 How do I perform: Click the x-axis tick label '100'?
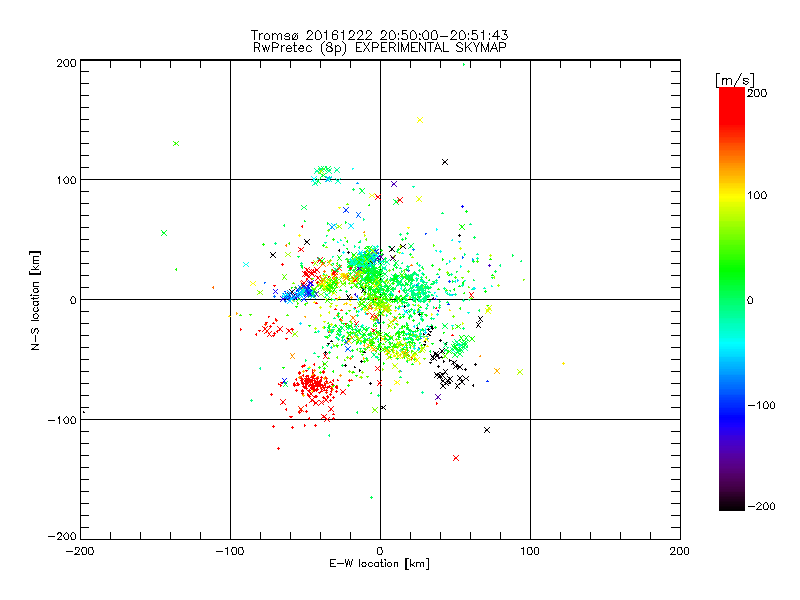(x=530, y=551)
